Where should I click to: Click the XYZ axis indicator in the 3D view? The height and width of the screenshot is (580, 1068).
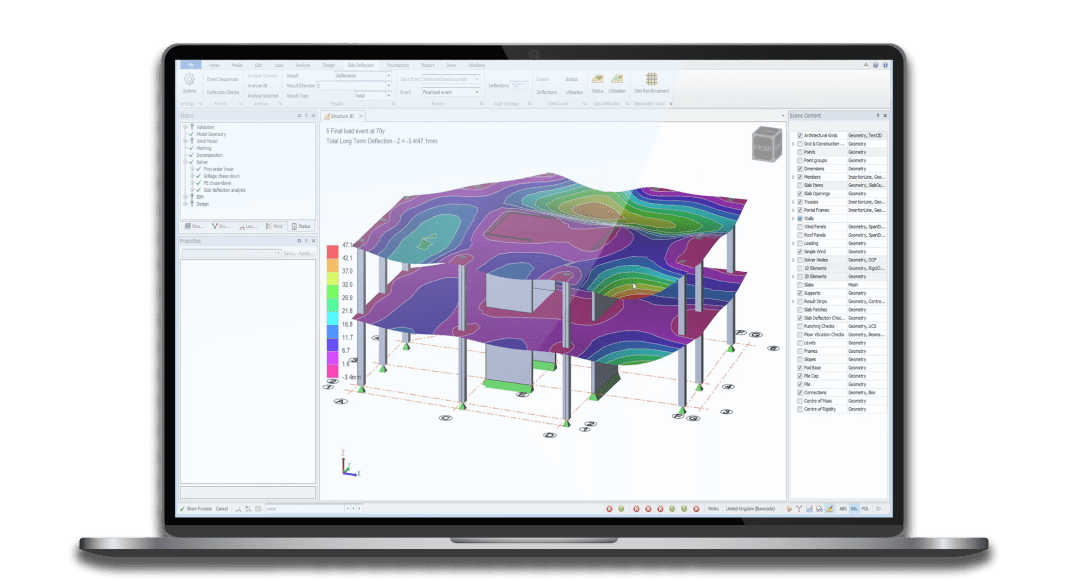tap(346, 466)
